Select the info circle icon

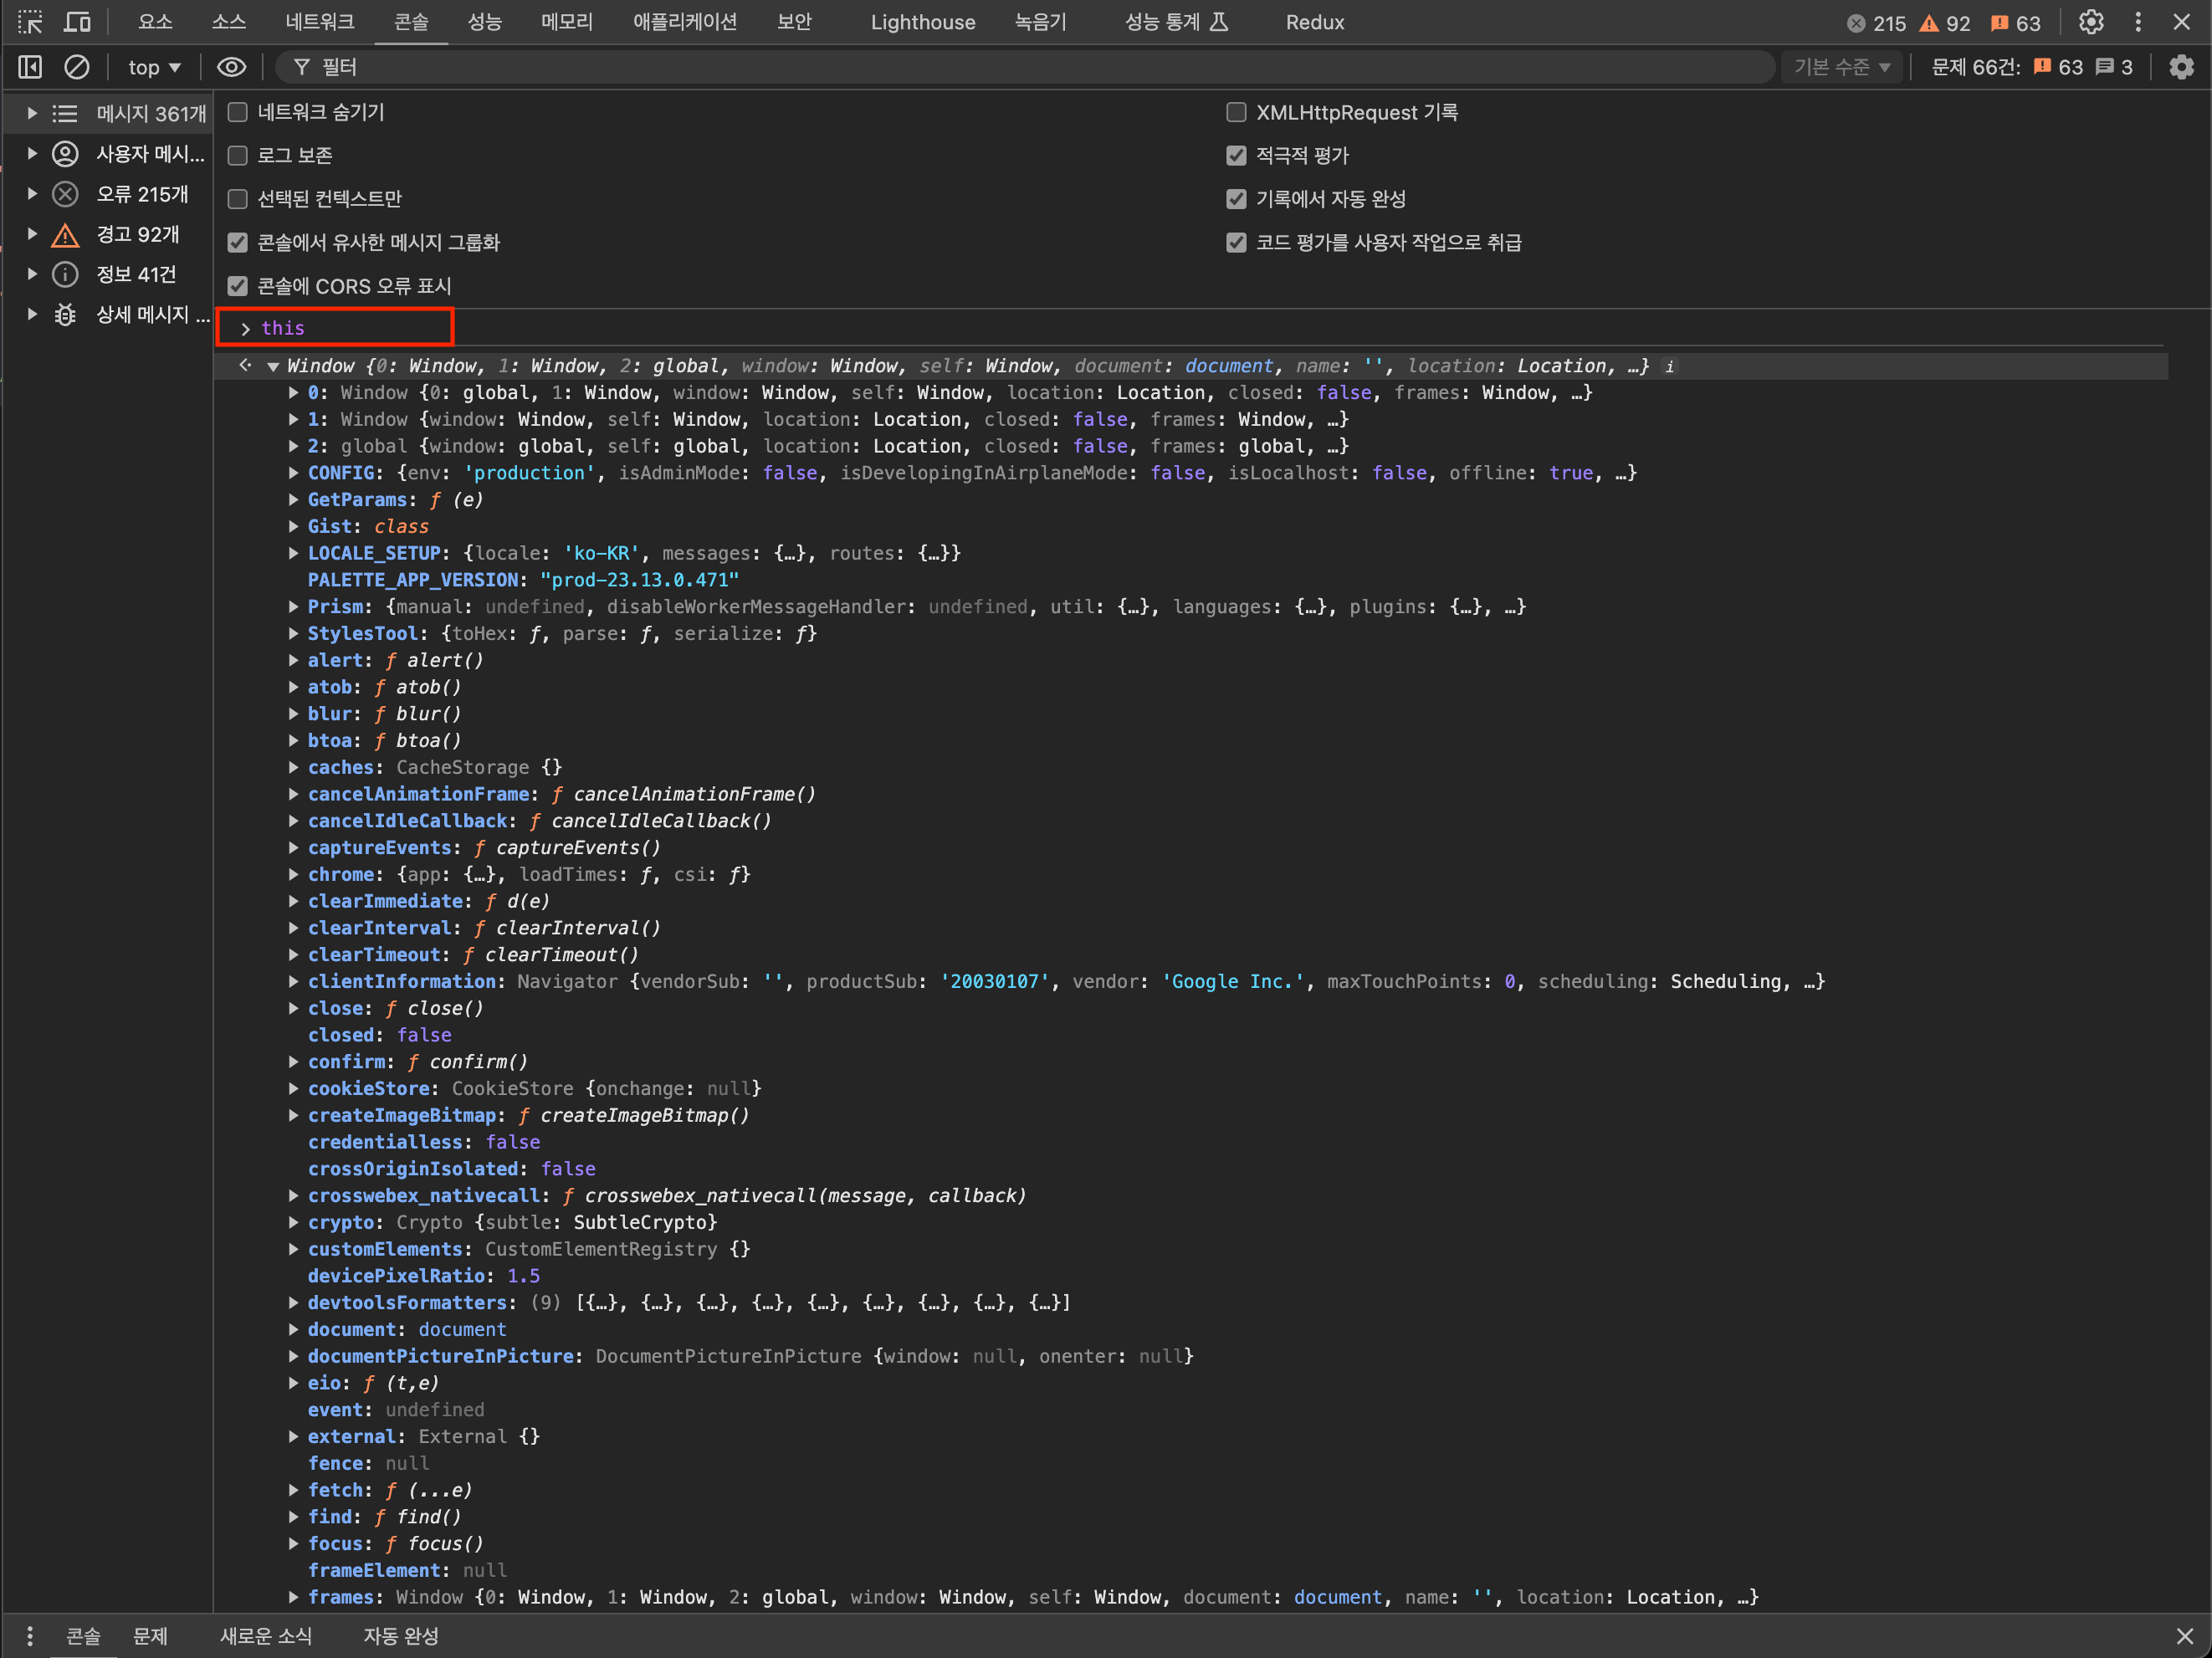coord(65,274)
